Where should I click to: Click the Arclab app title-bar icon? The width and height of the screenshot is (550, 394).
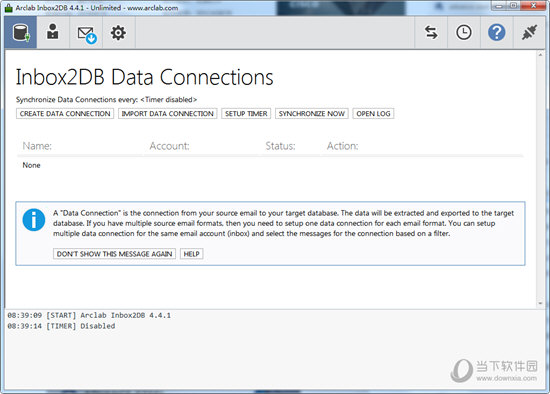pos(8,8)
